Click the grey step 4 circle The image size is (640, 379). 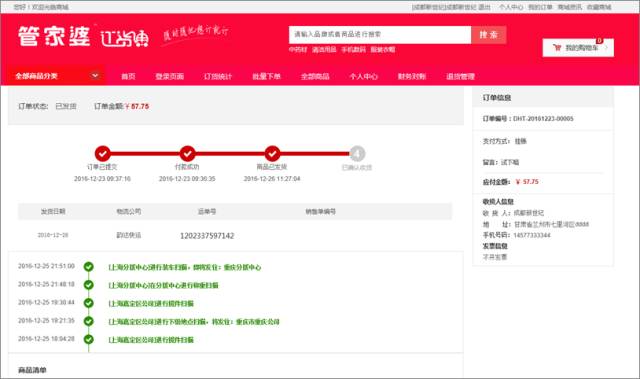357,153
